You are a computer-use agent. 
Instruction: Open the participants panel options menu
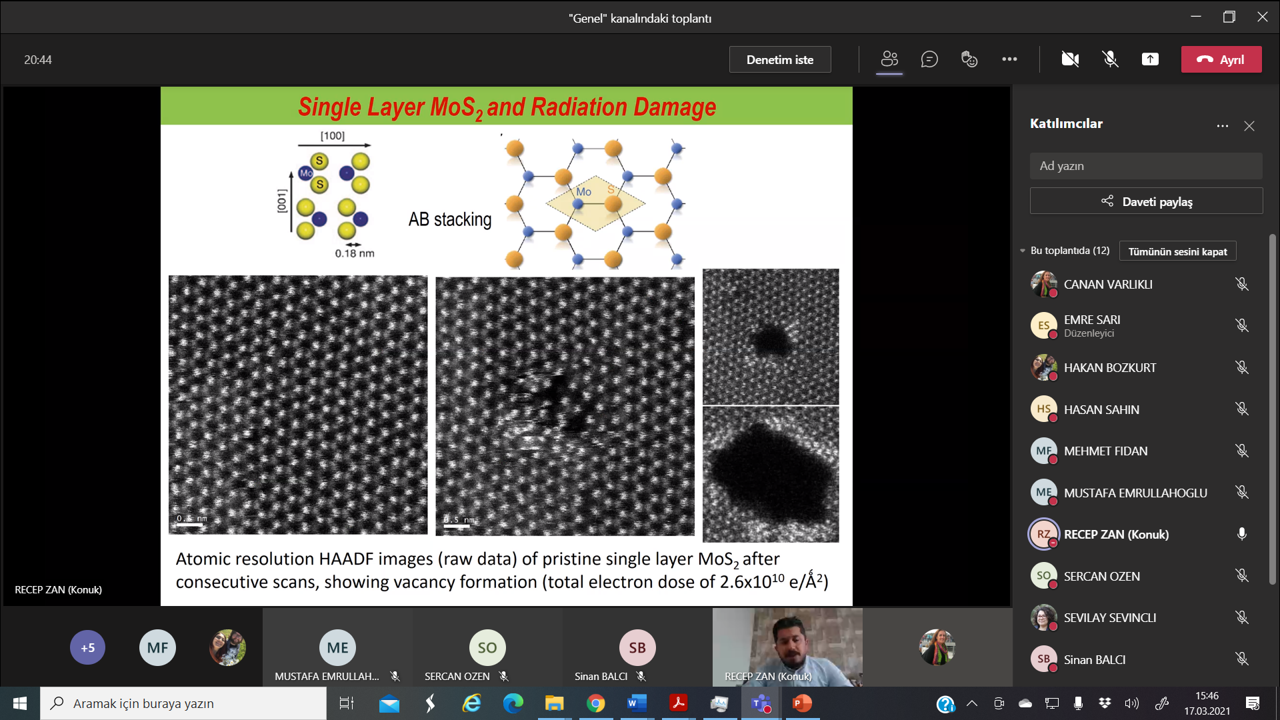tap(1222, 125)
